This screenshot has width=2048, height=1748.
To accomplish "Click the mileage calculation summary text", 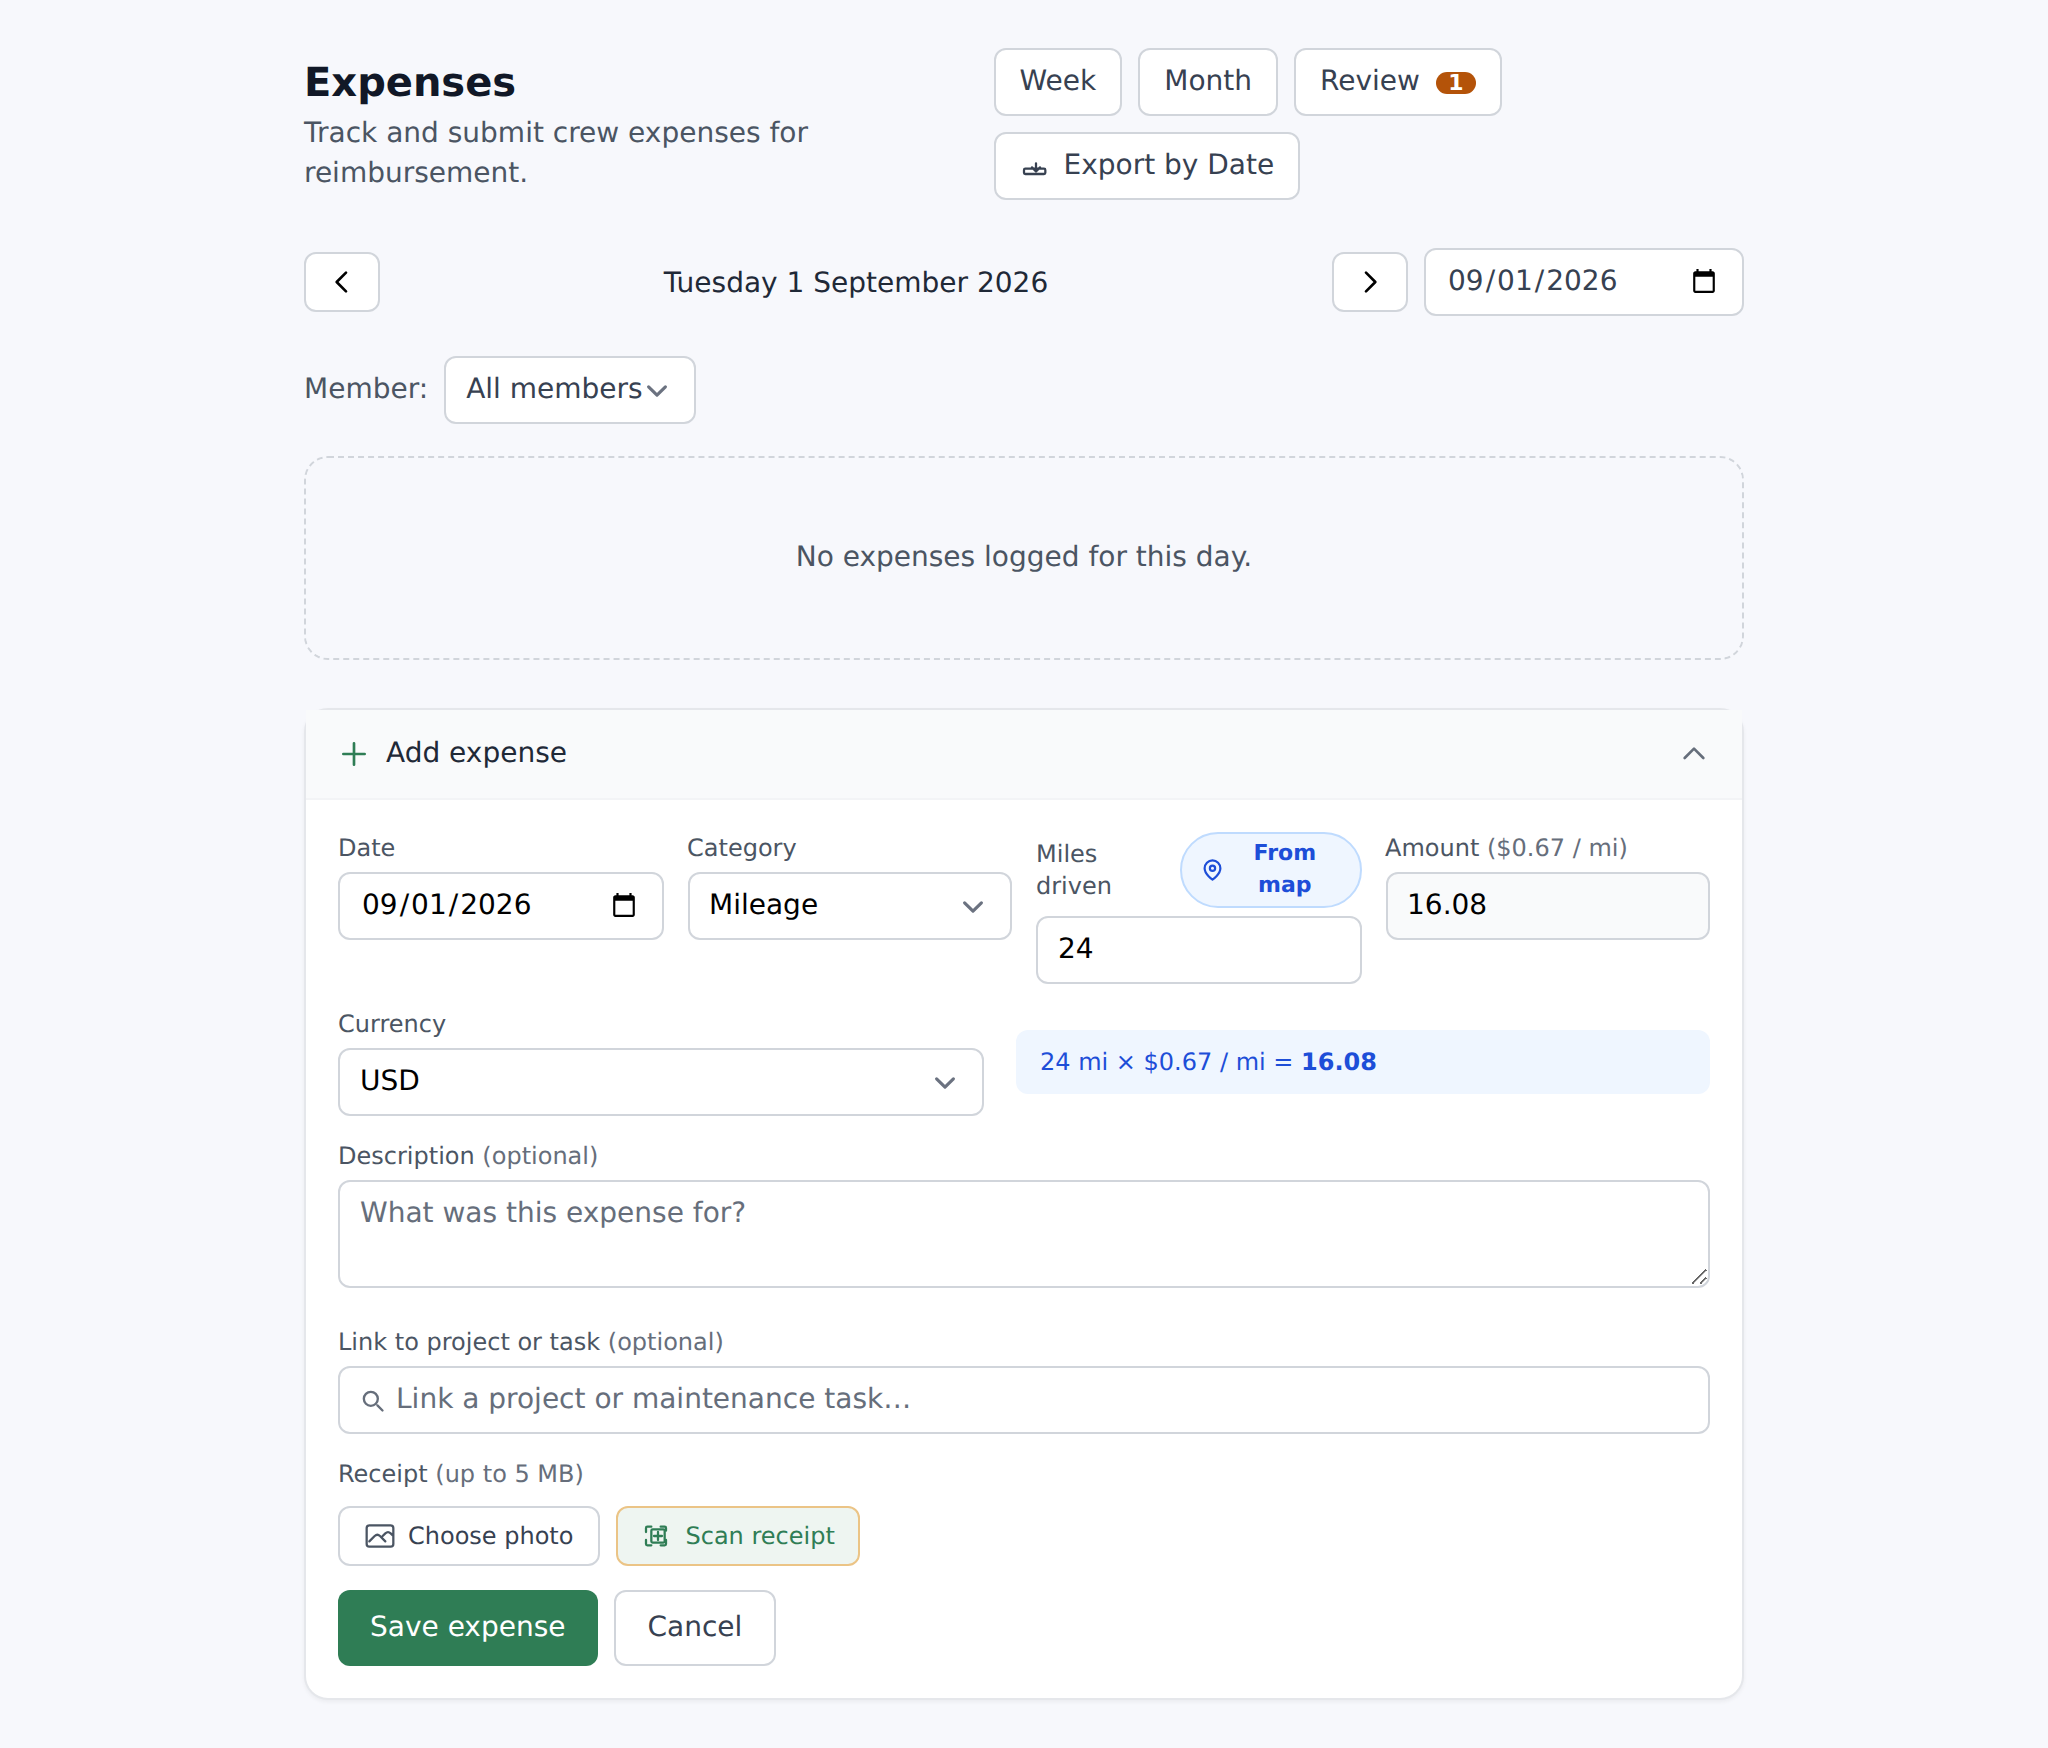I will [1208, 1062].
